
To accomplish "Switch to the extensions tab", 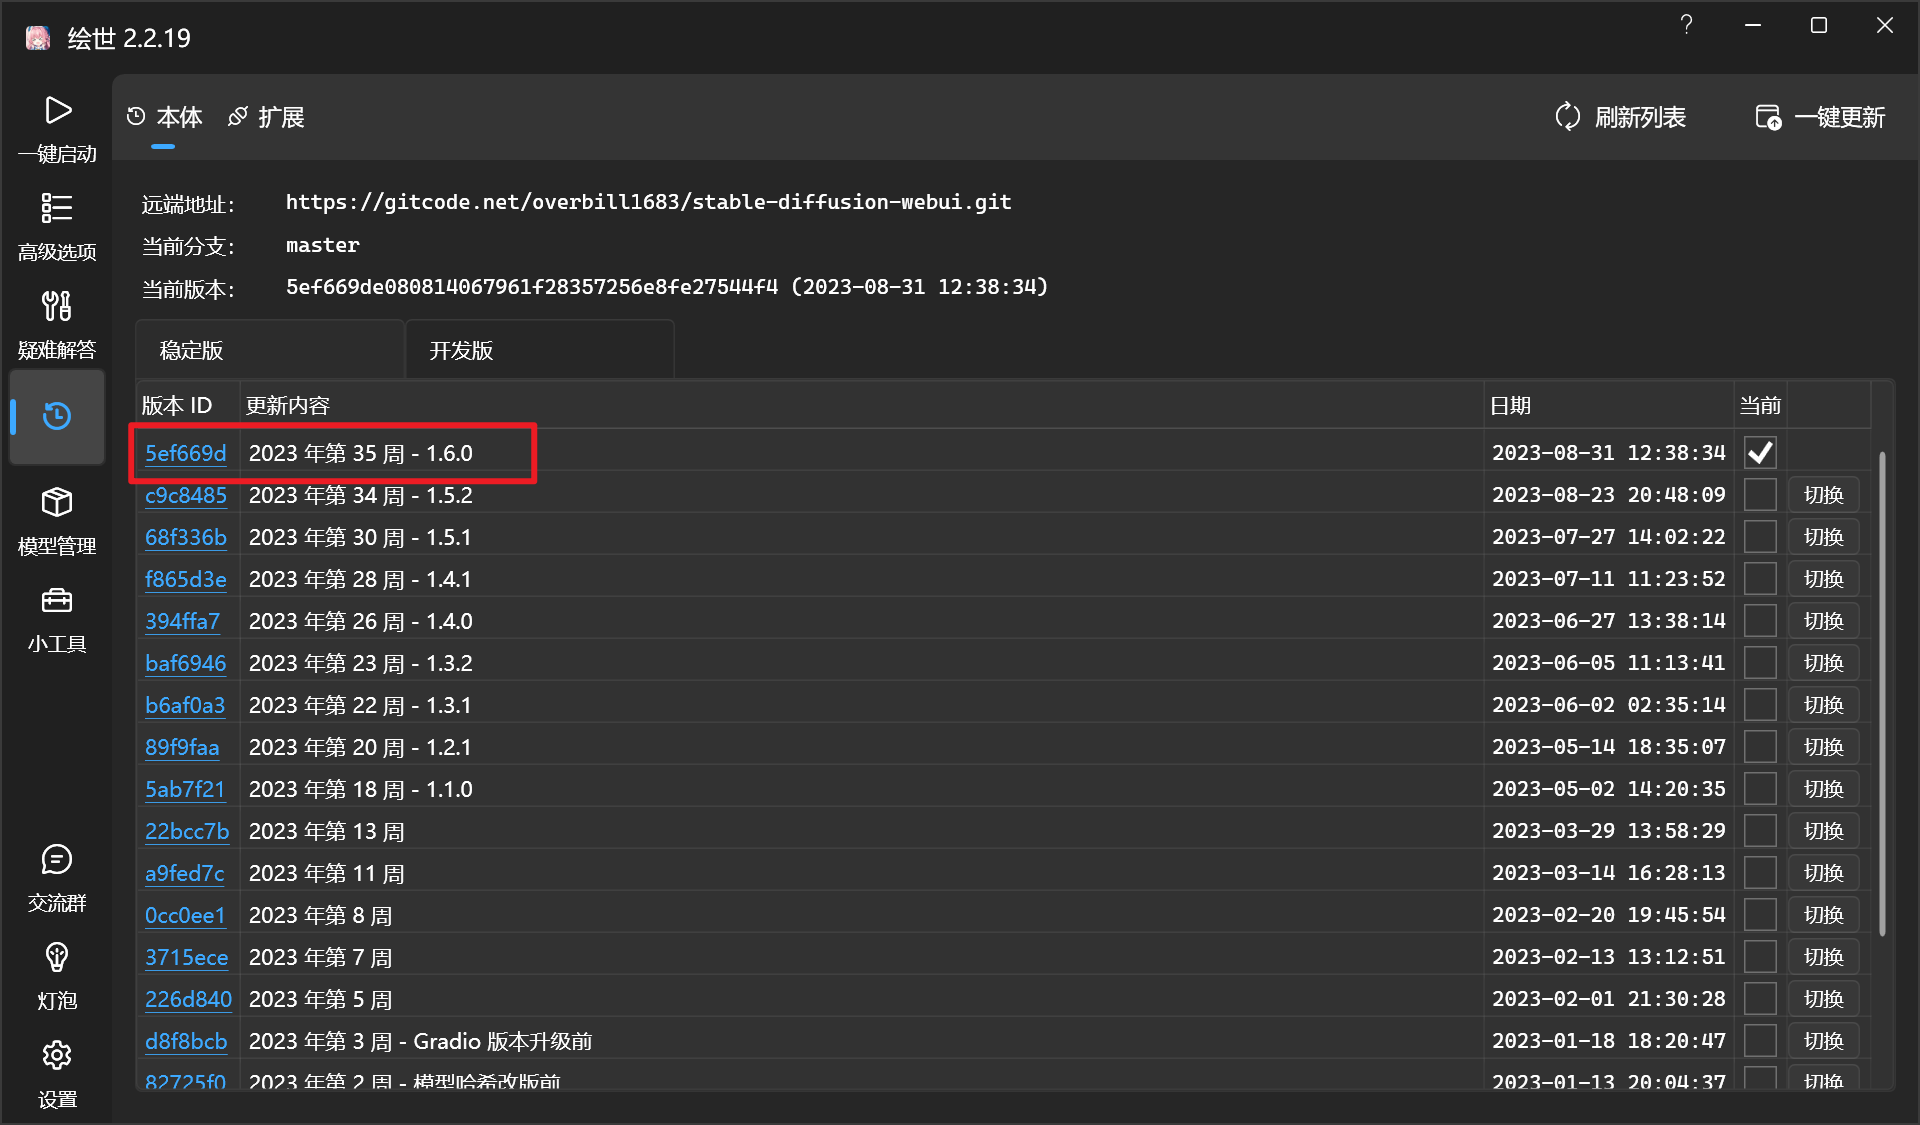I will (x=266, y=117).
